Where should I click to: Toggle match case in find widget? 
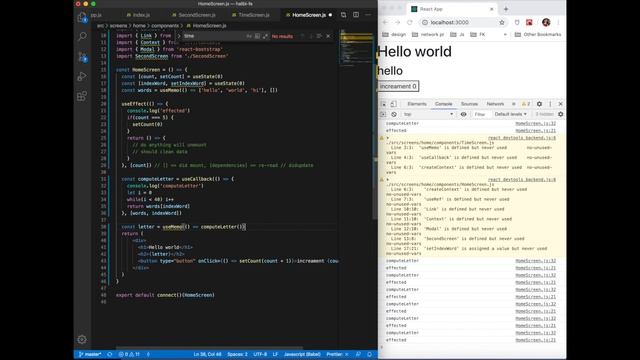click(249, 36)
